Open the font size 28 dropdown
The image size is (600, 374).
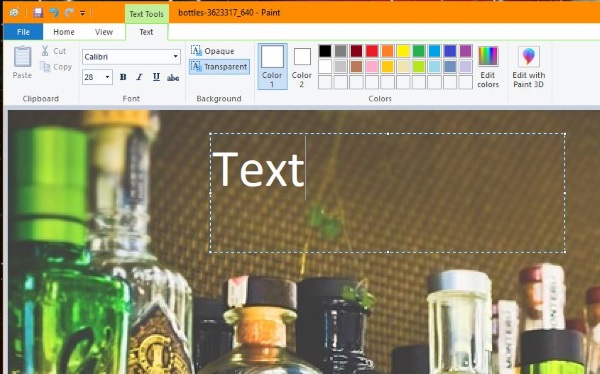(97, 77)
